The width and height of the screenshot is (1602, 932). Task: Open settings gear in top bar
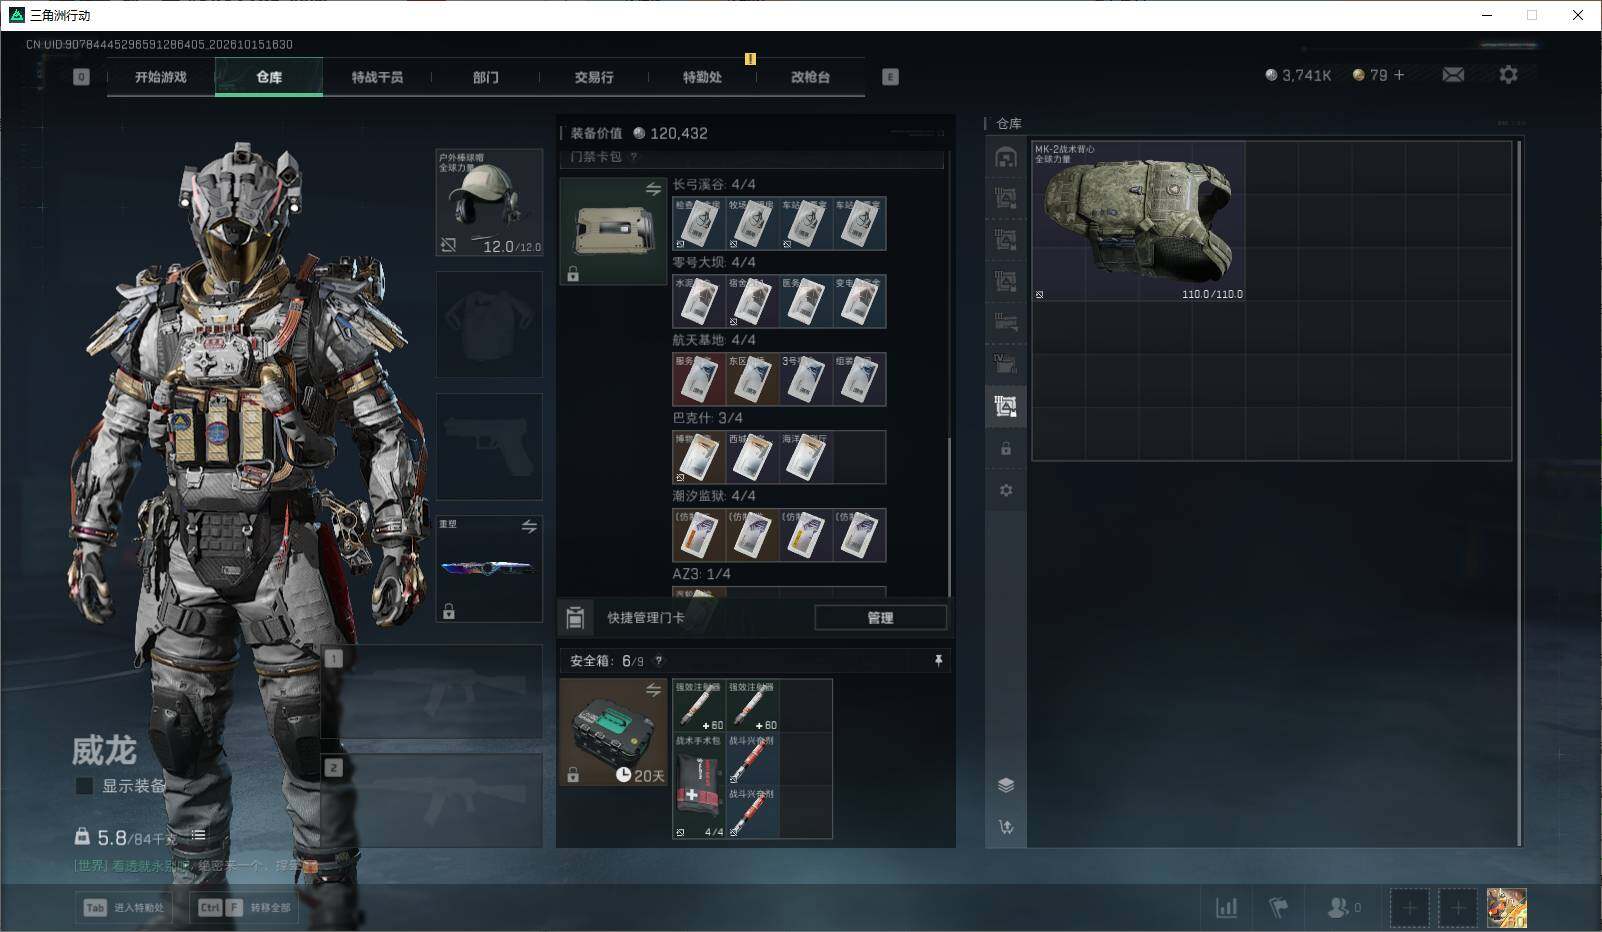coord(1508,75)
